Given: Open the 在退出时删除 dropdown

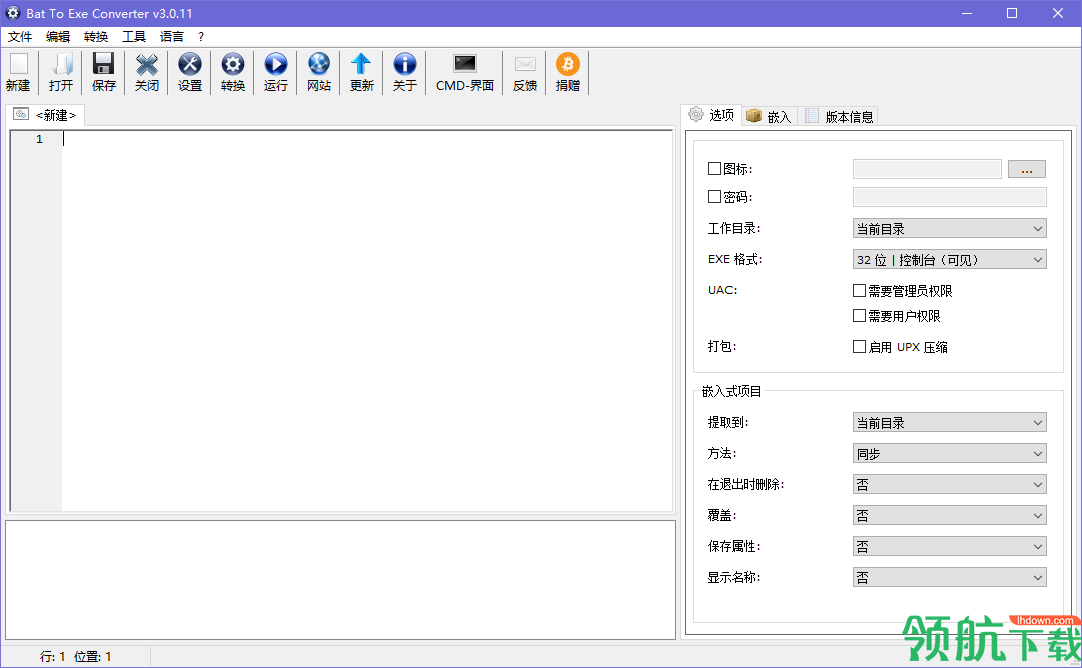Looking at the screenshot, I should point(950,484).
